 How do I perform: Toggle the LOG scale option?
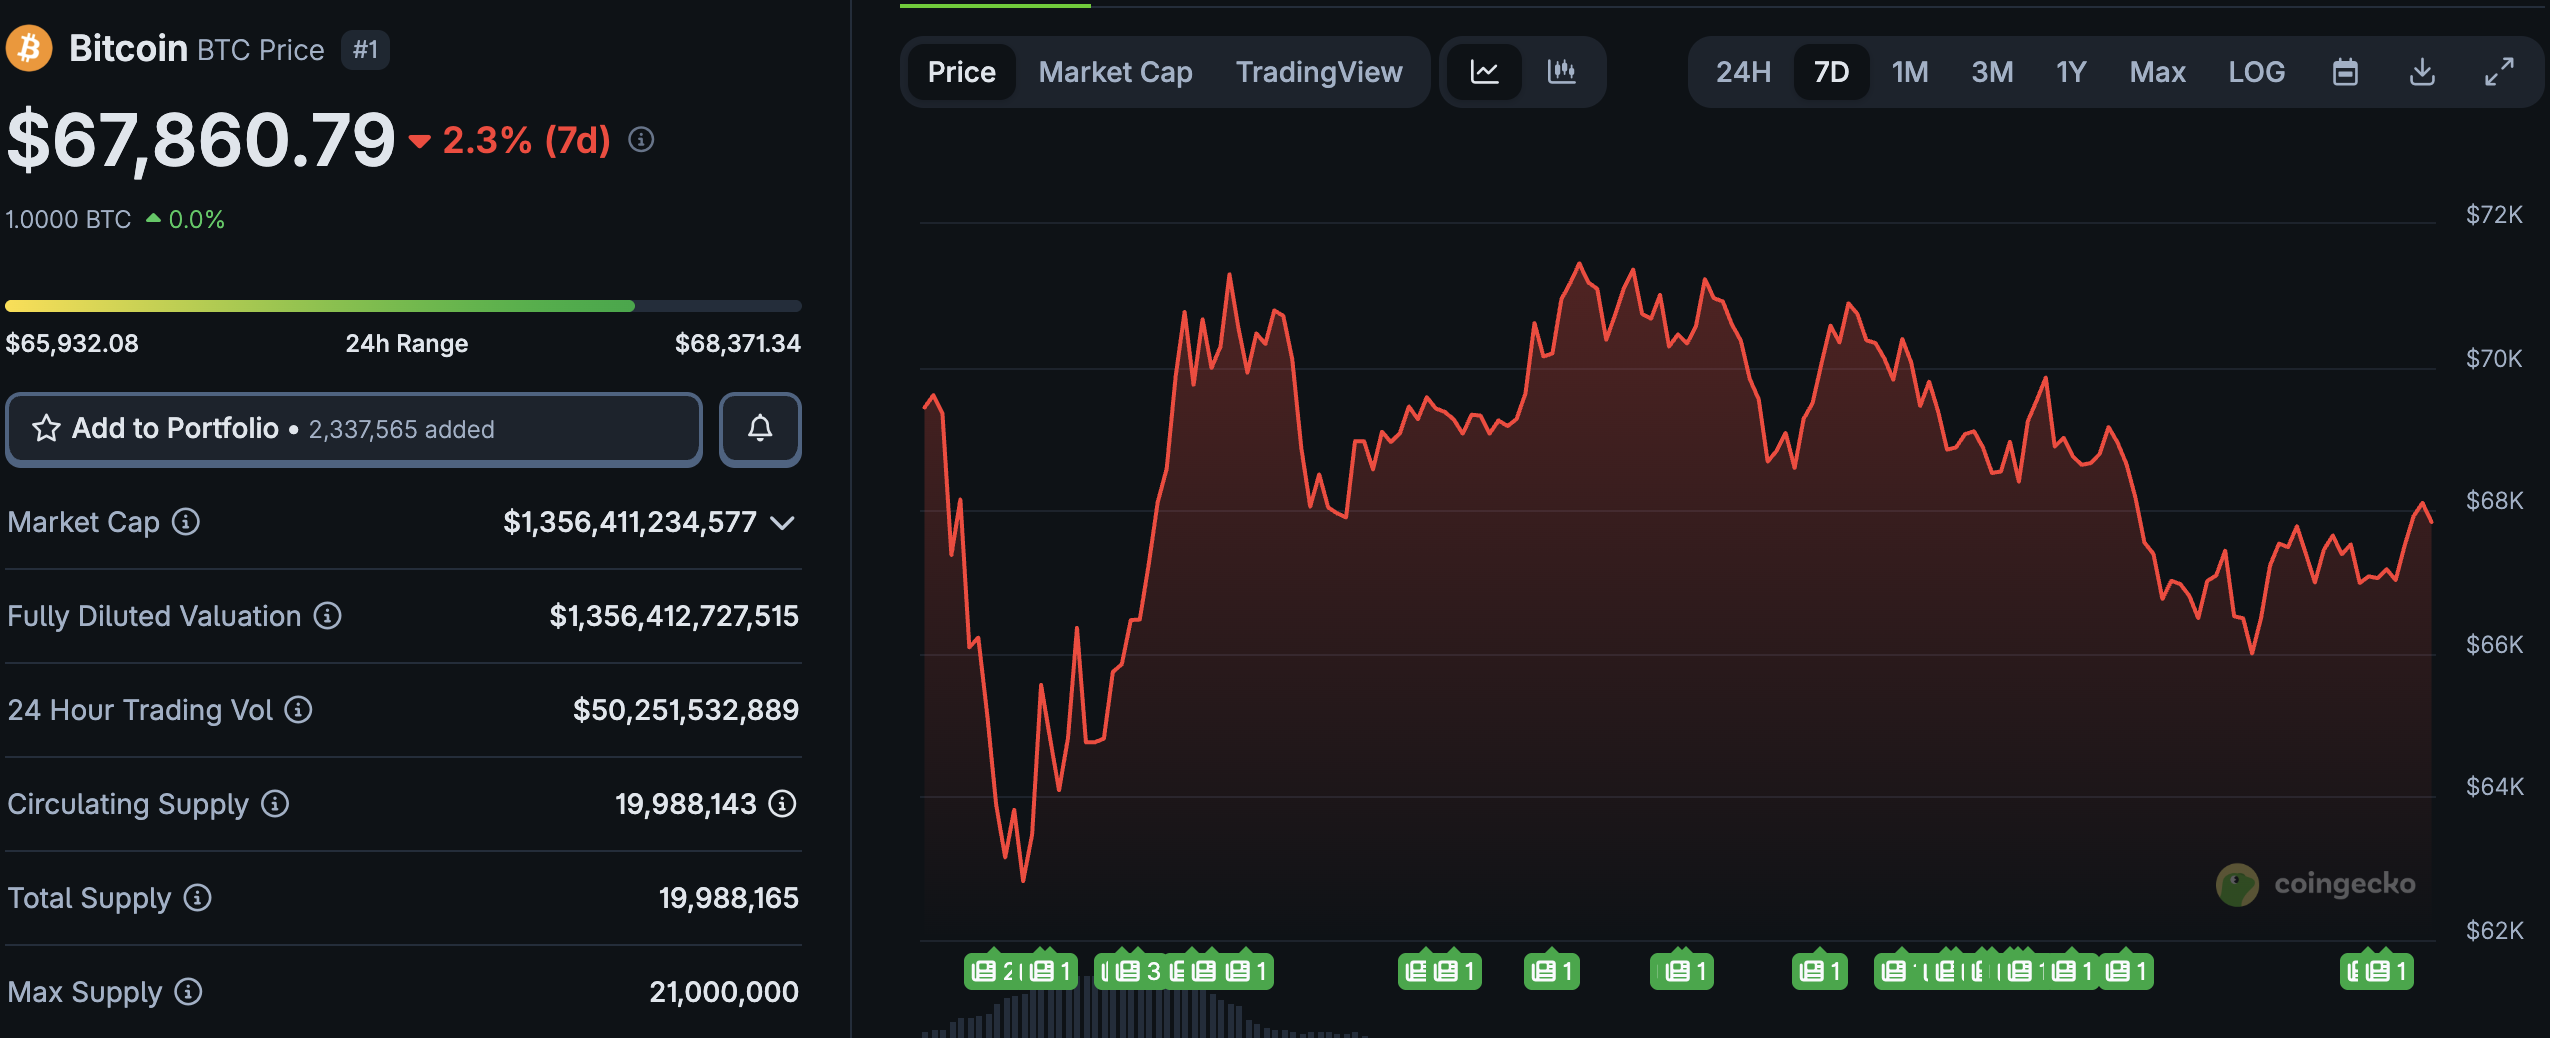2256,72
